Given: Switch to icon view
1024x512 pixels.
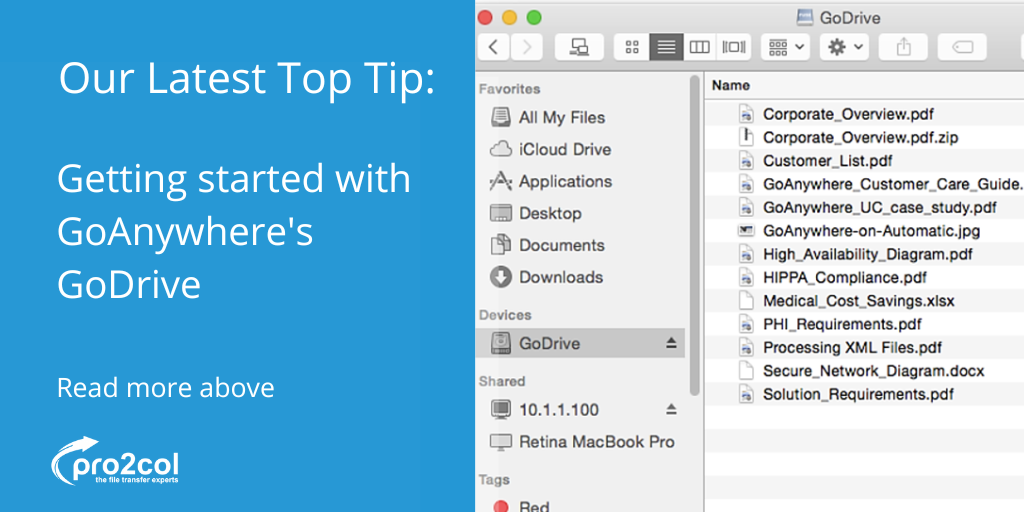Looking at the screenshot, I should click(632, 47).
